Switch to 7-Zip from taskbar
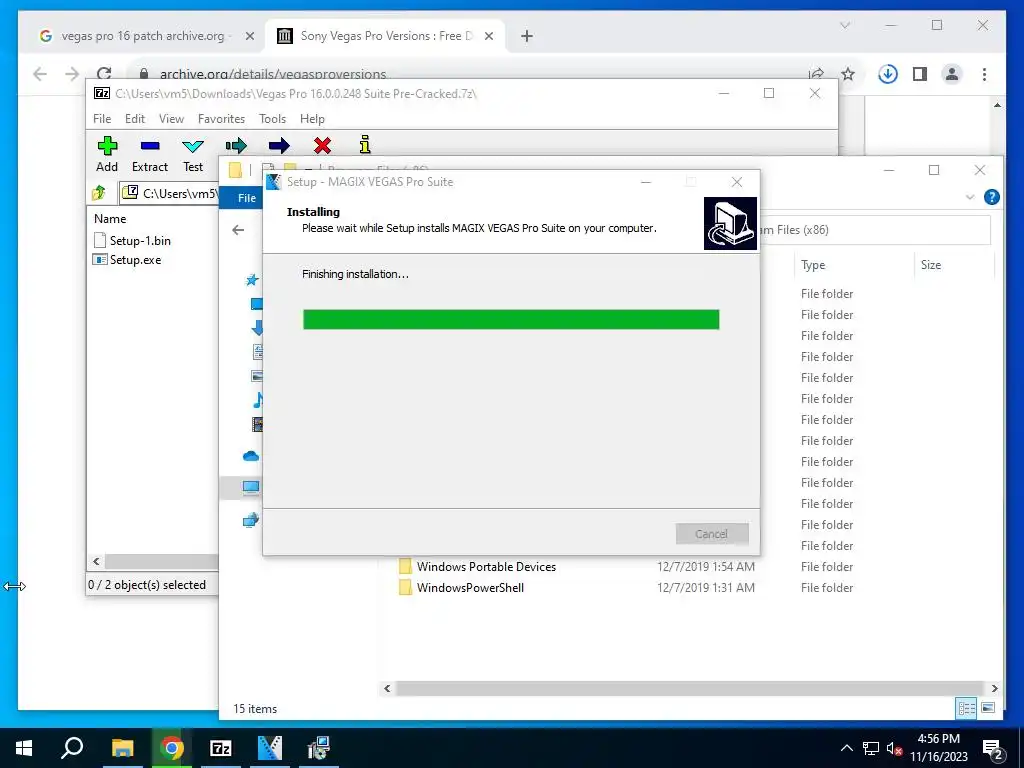Viewport: 1024px width, 768px height. tap(221, 748)
